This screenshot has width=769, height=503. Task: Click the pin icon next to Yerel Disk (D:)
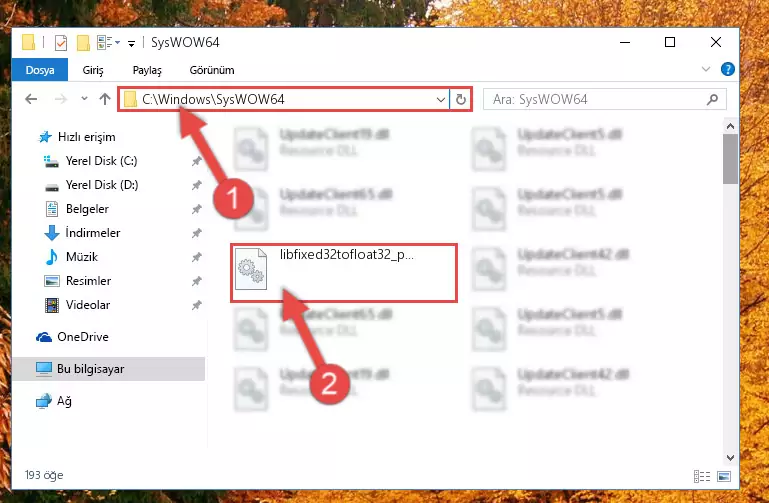click(x=196, y=185)
